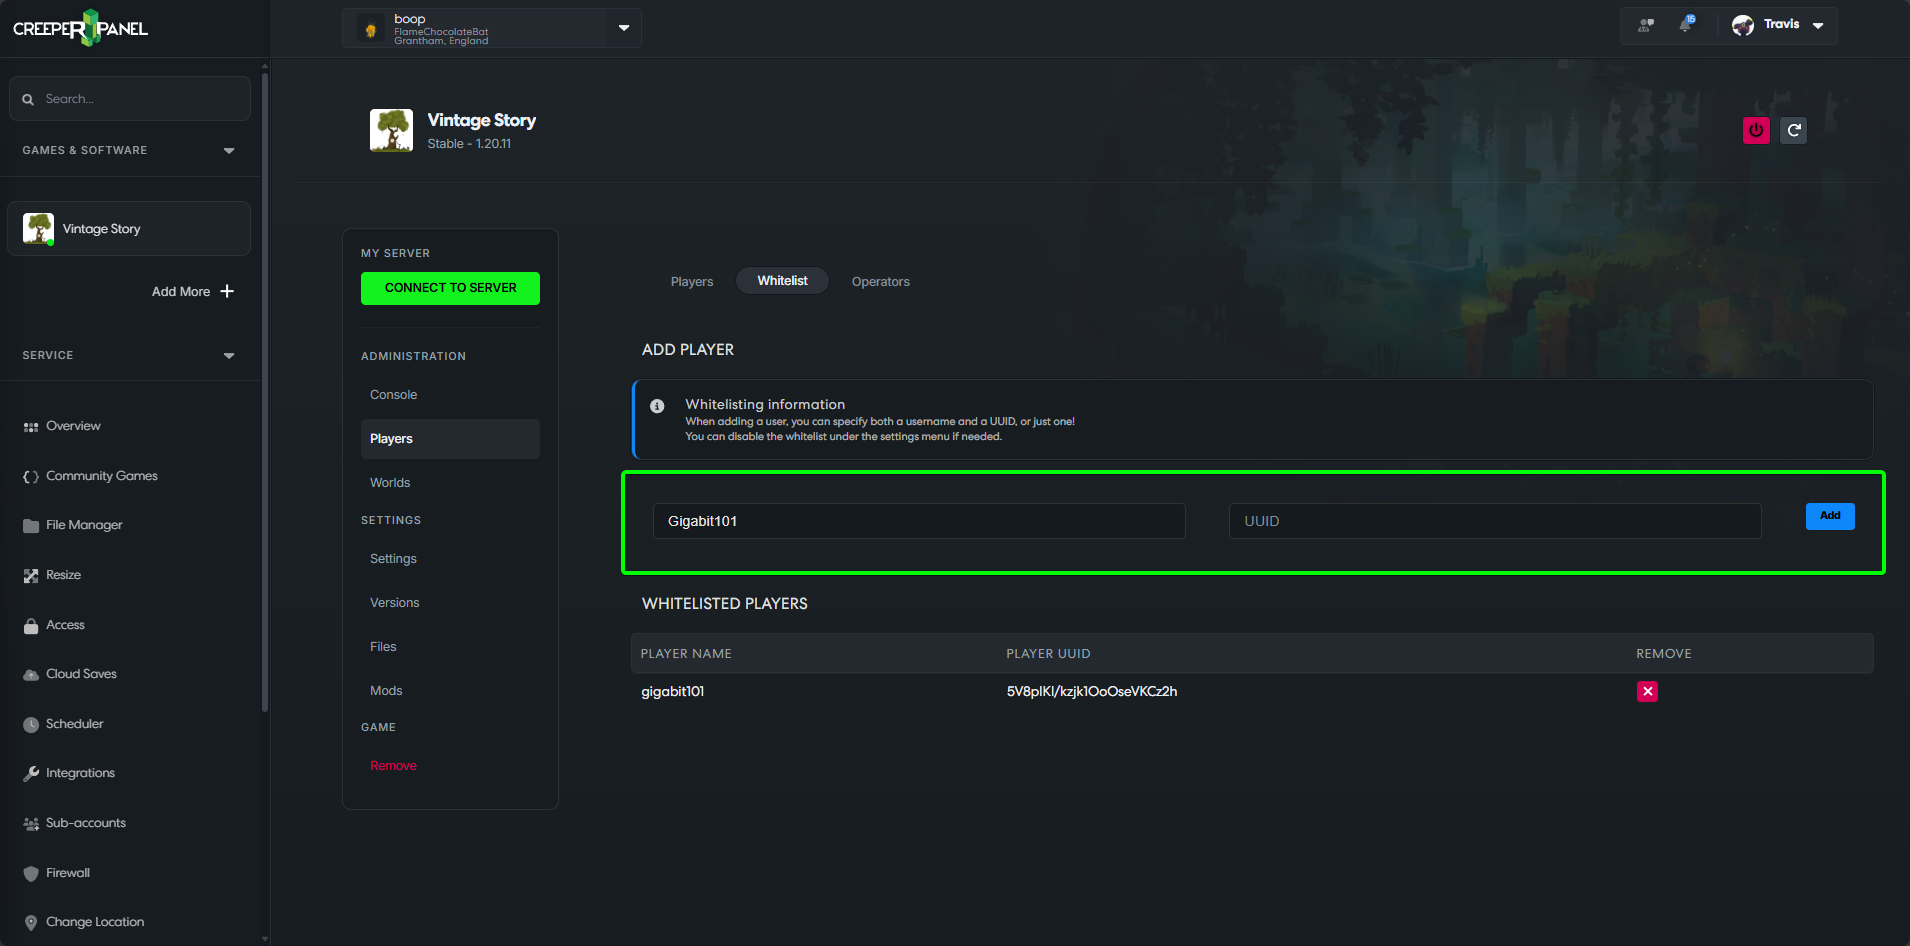
Task: Click the red power button icon
Action: (1756, 130)
